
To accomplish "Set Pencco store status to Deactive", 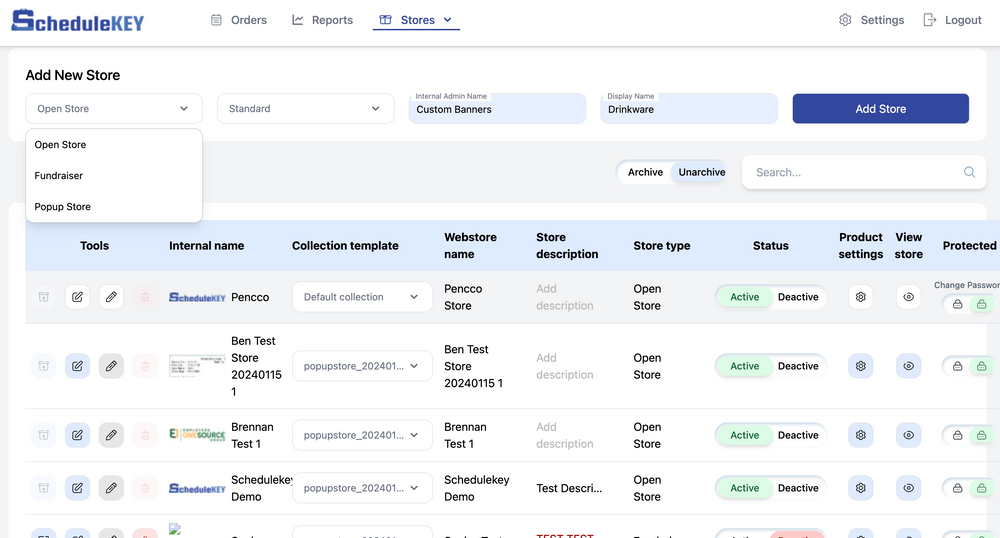I will point(797,297).
